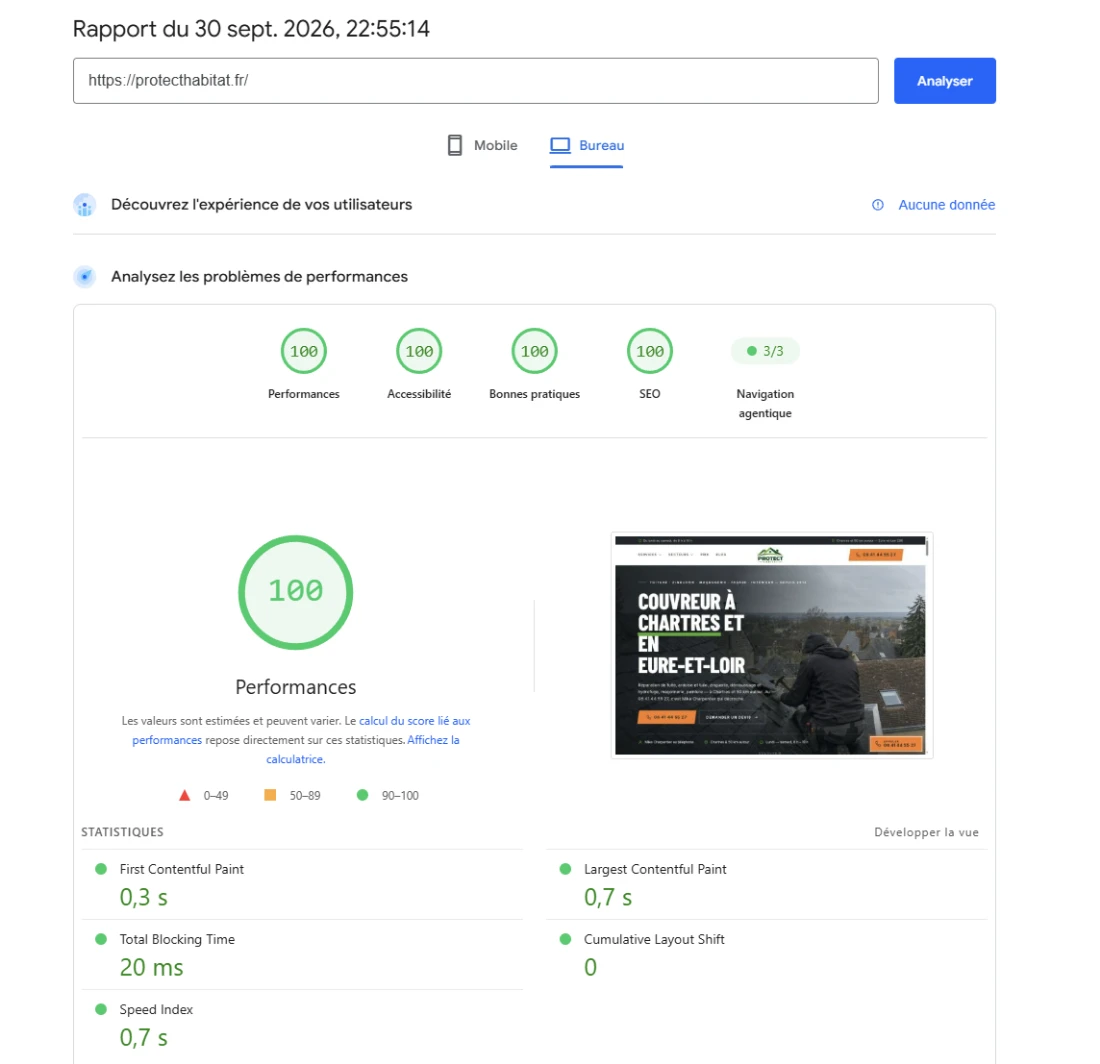Select the Bureau tab
This screenshot has width=1100, height=1064.
(x=586, y=145)
